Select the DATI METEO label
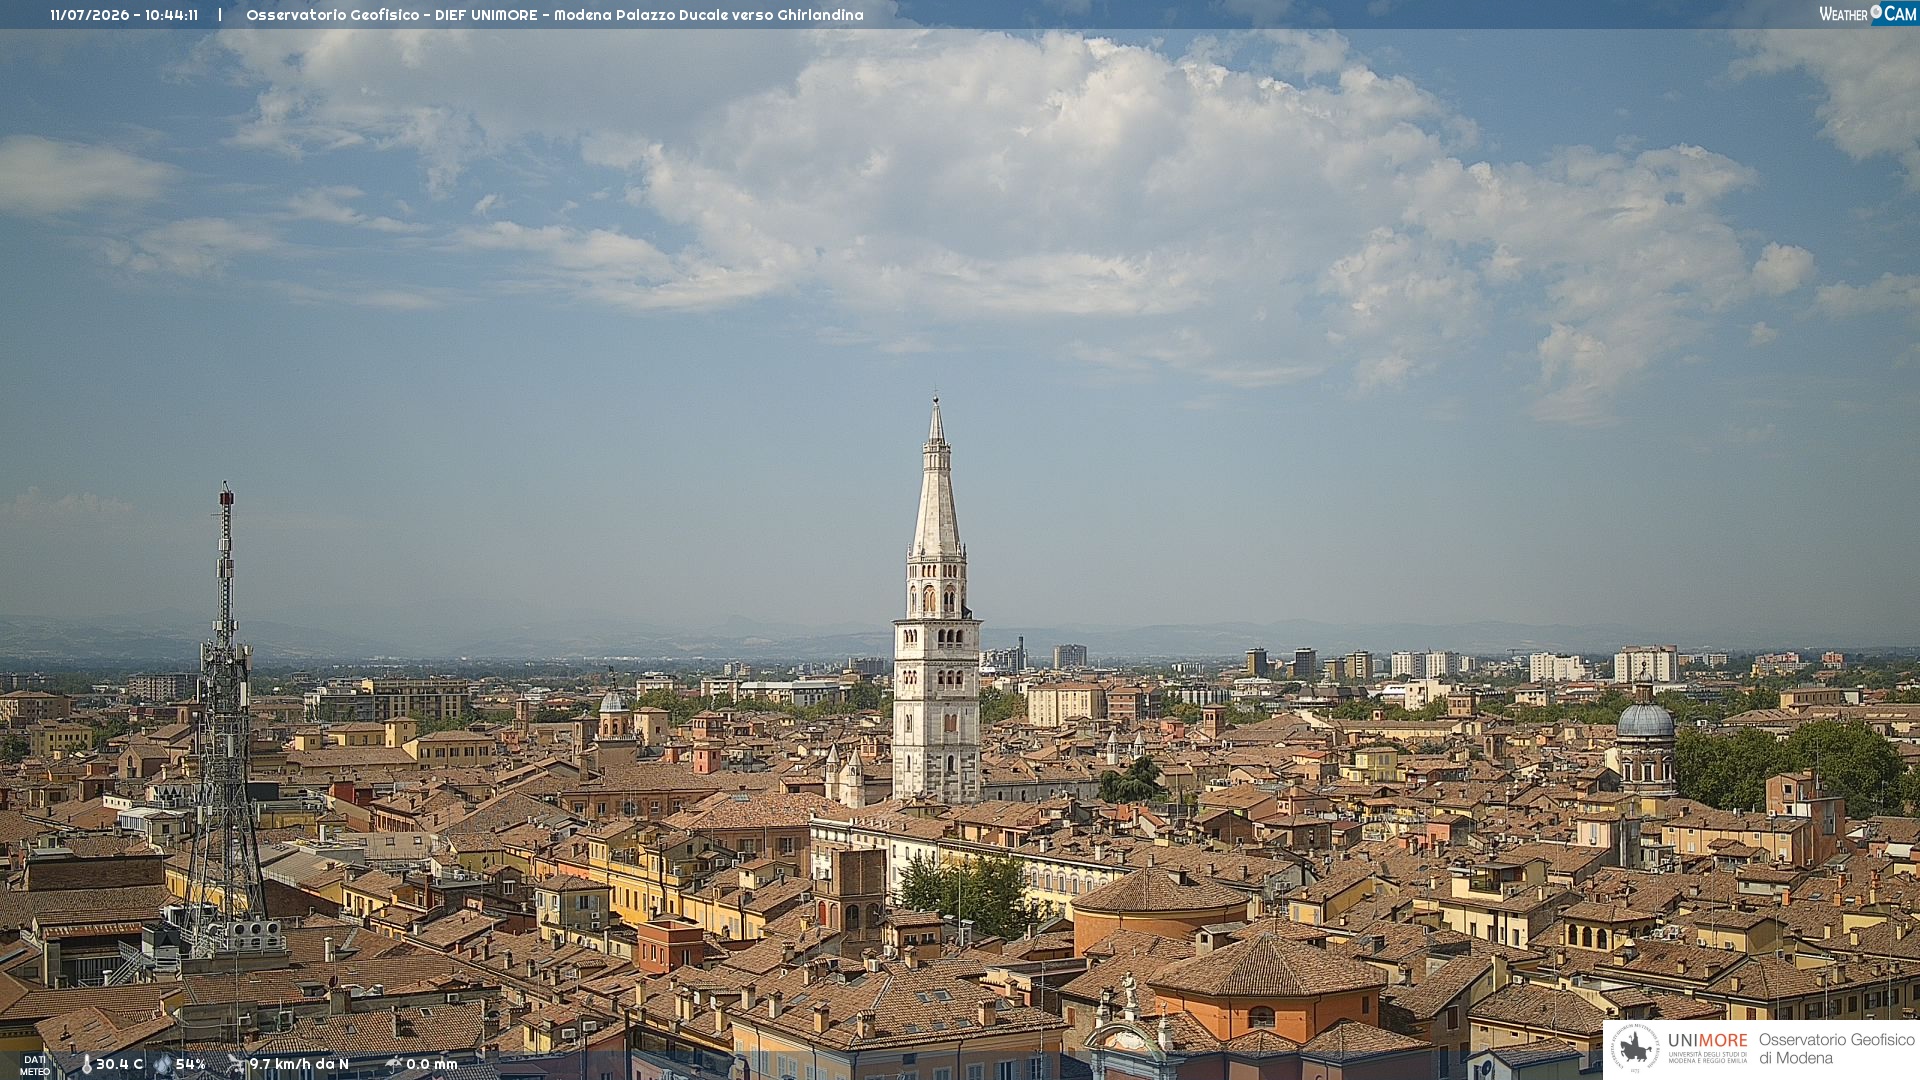 [x=35, y=1066]
